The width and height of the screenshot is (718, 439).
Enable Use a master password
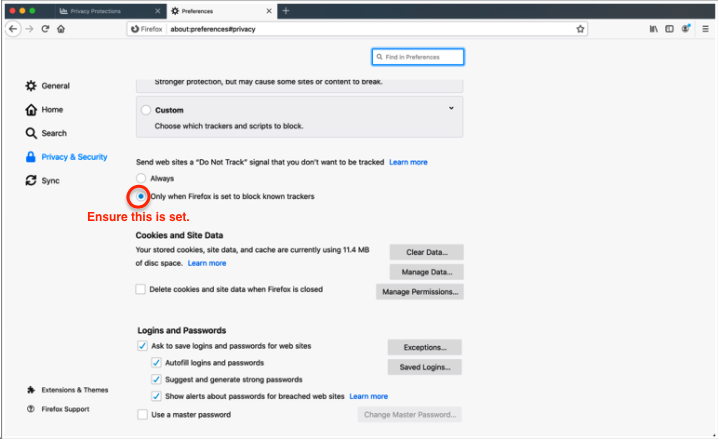tap(142, 415)
